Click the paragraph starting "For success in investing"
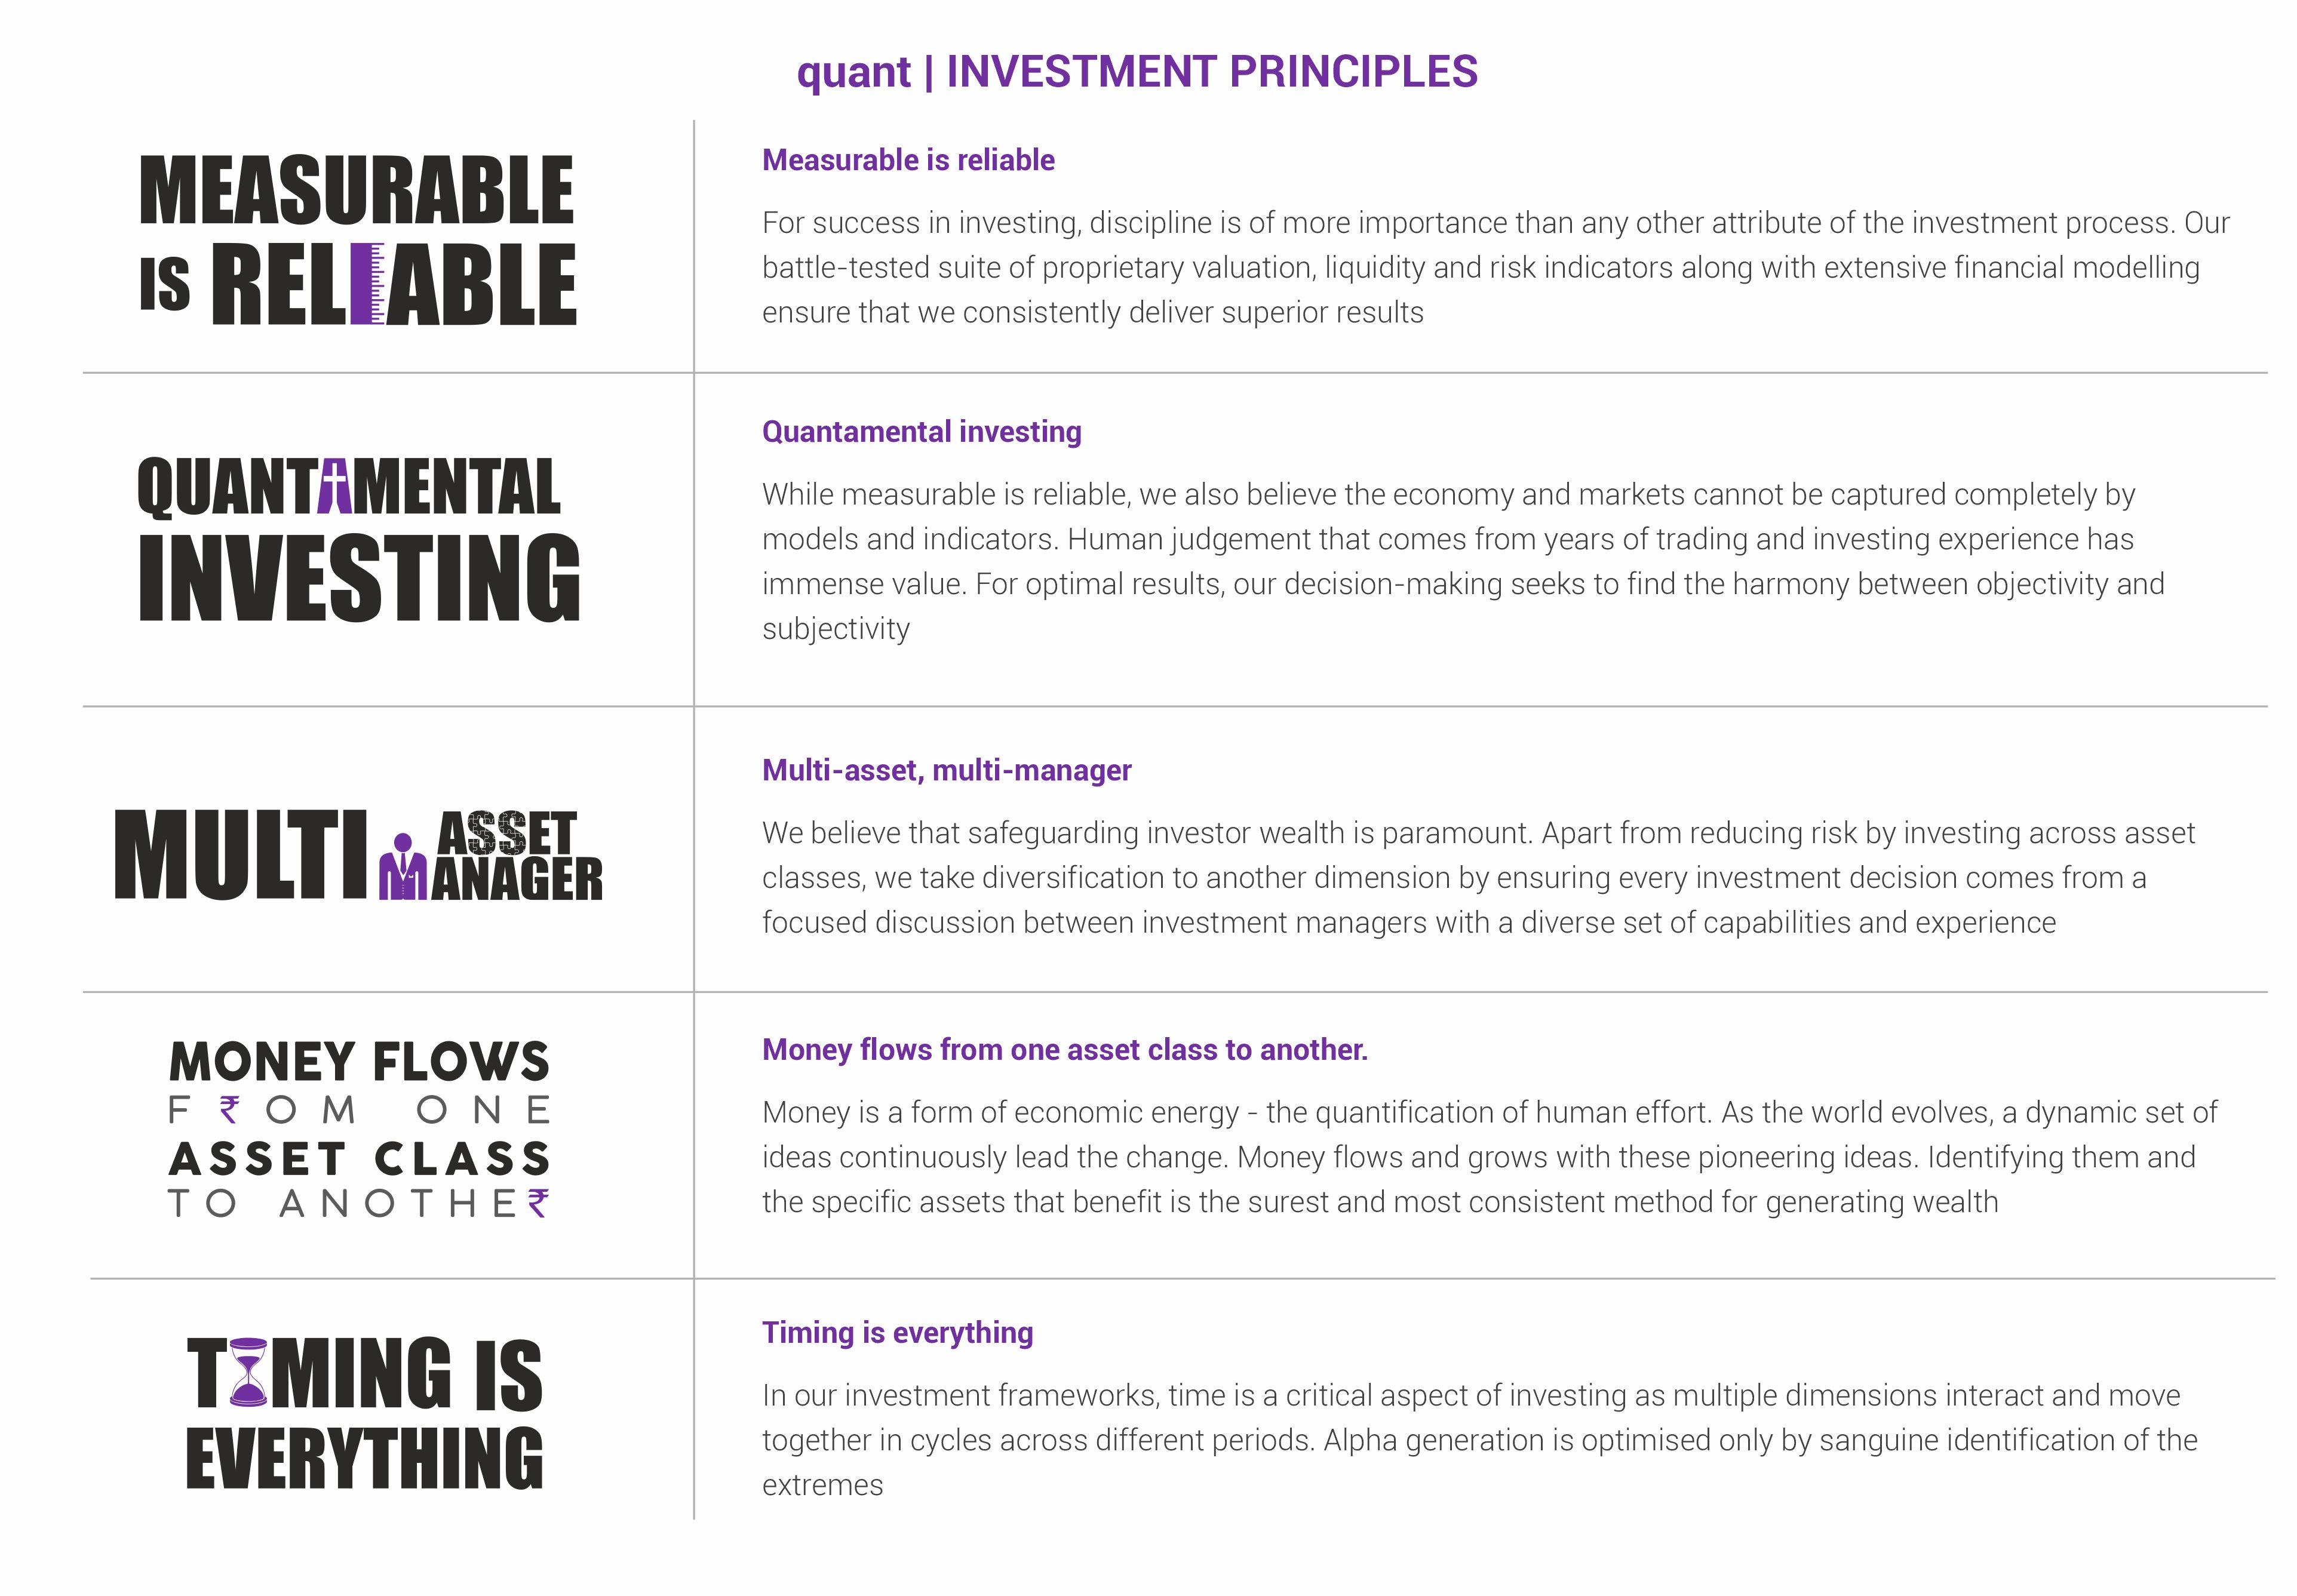Viewport: 2297px width, 1596px height. [1495, 267]
